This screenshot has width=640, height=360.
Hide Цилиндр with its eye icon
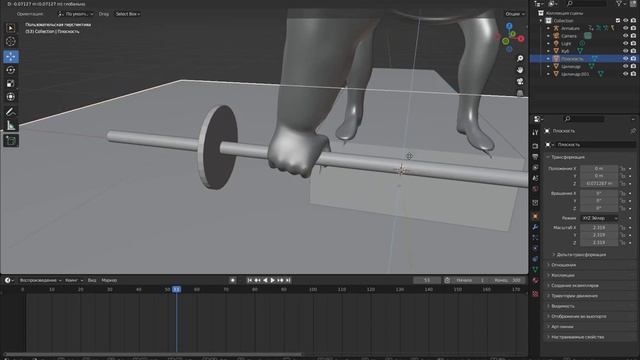[625, 66]
